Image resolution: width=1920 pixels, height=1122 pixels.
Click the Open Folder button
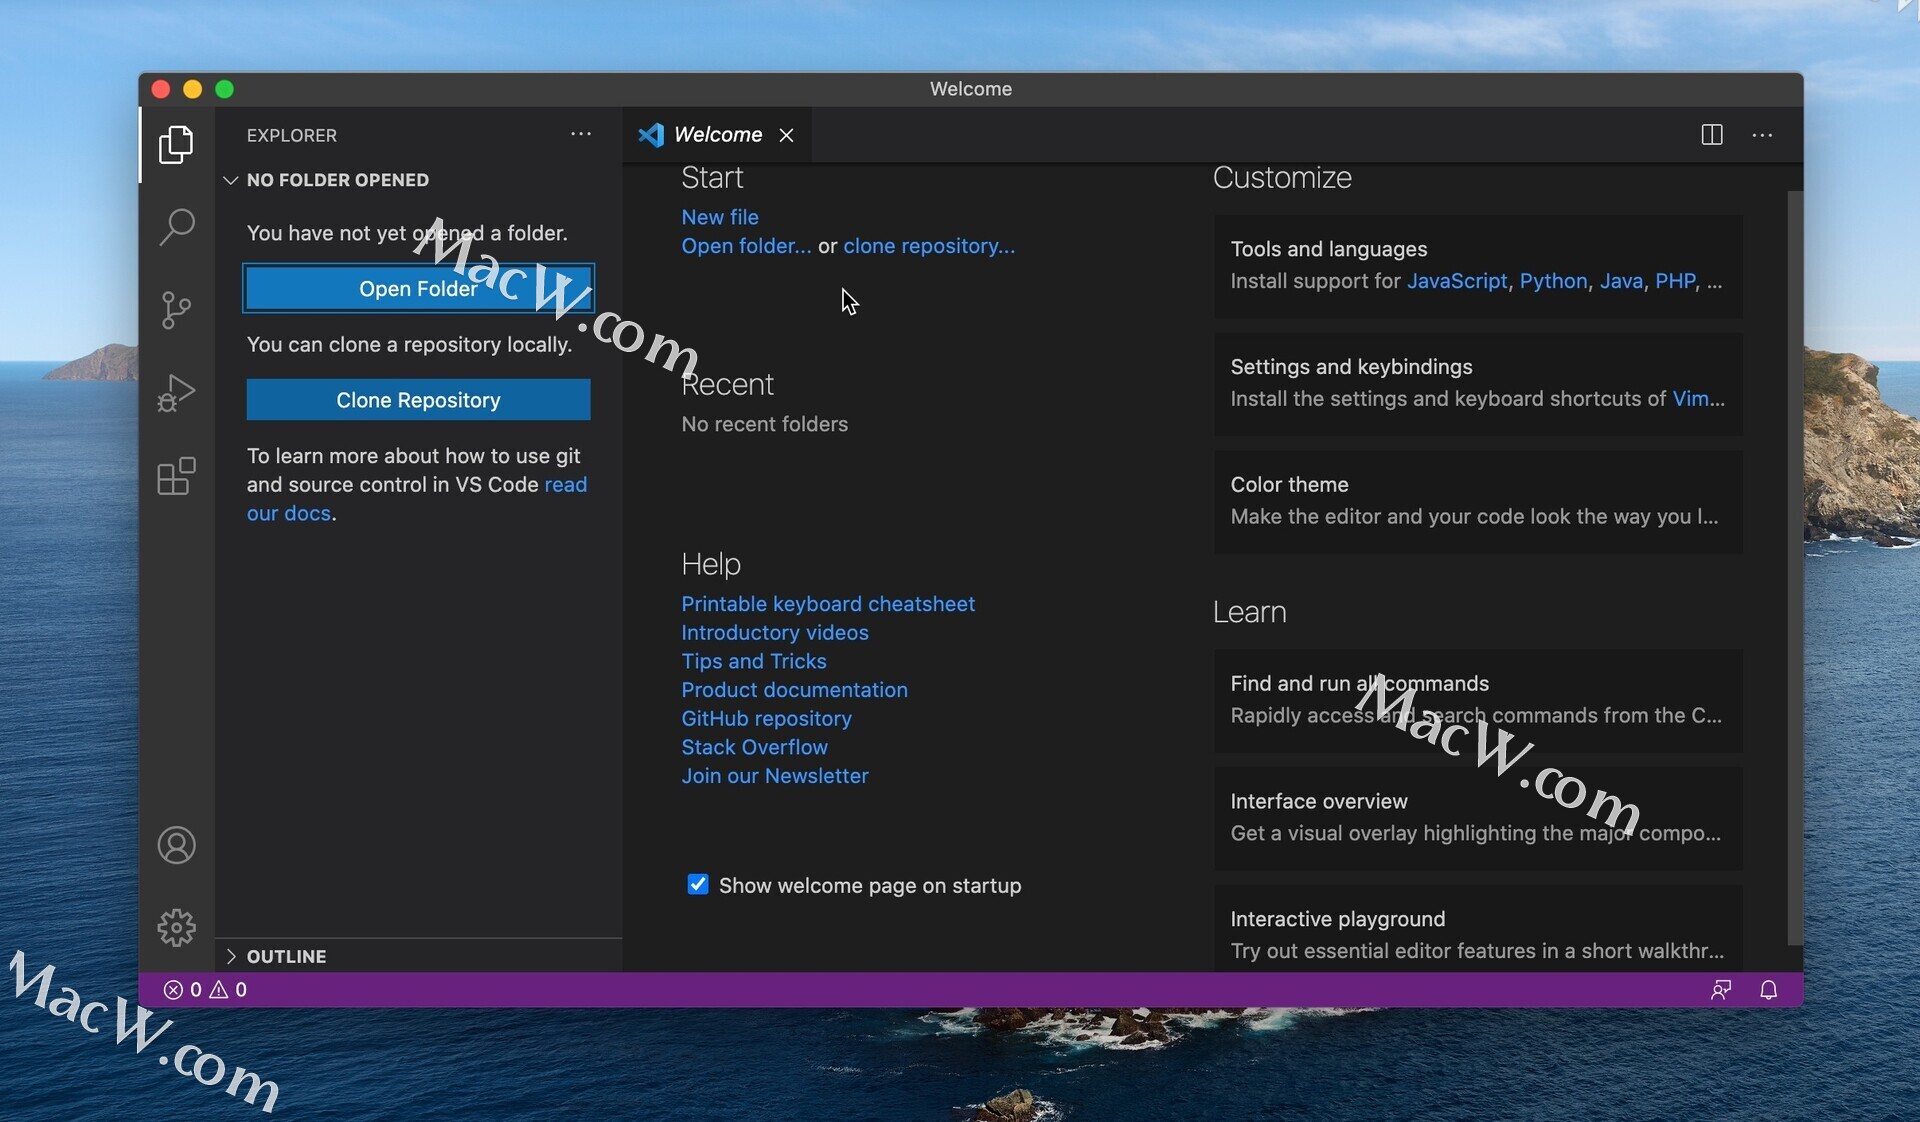(x=418, y=289)
